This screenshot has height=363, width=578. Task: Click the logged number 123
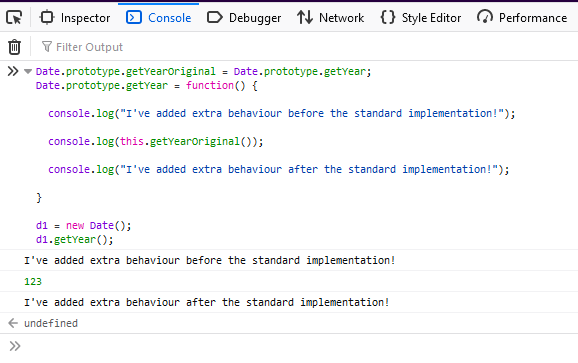coord(33,282)
